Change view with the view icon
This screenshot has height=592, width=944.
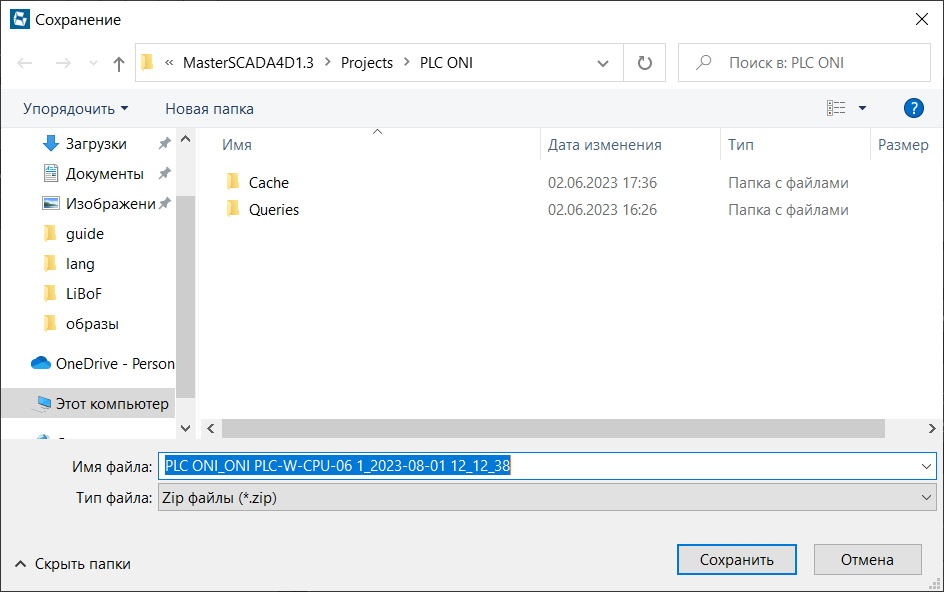pos(836,108)
